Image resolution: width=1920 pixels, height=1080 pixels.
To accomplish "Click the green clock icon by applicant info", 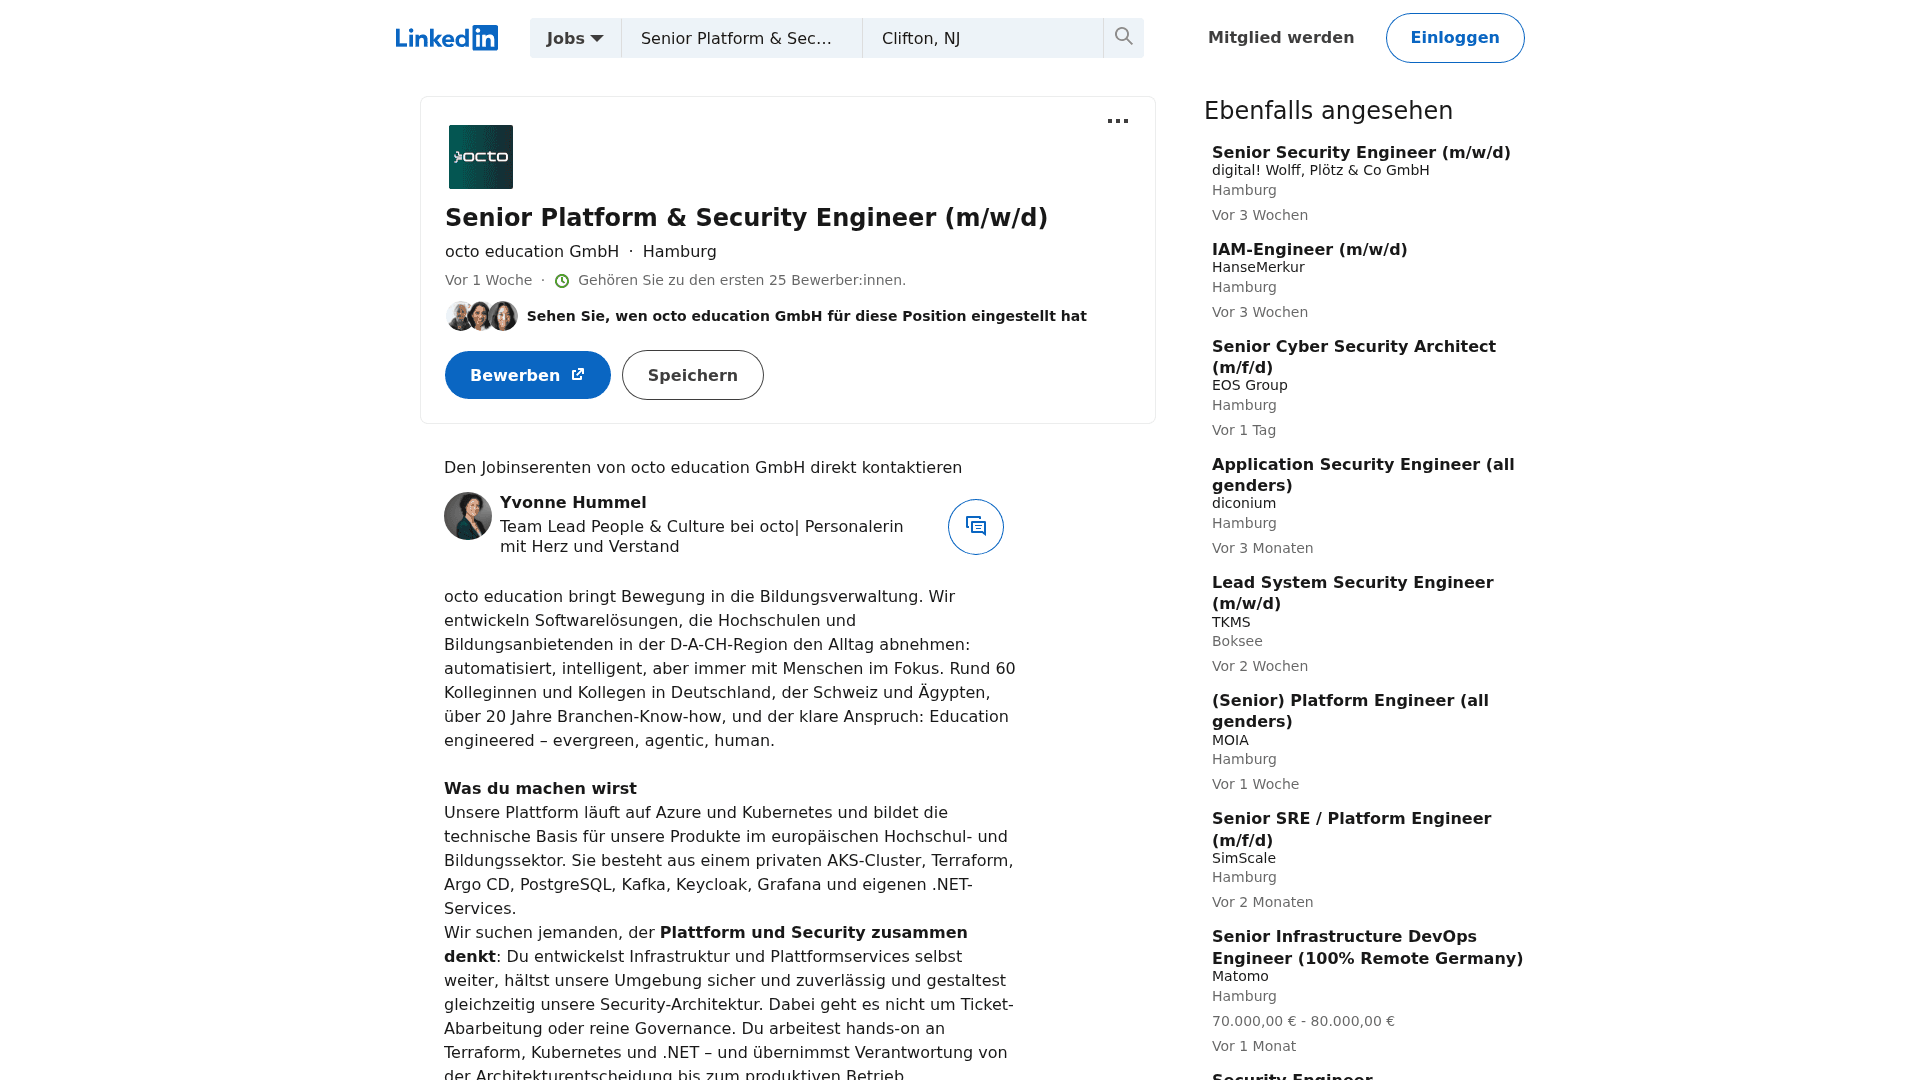I will pos(562,281).
